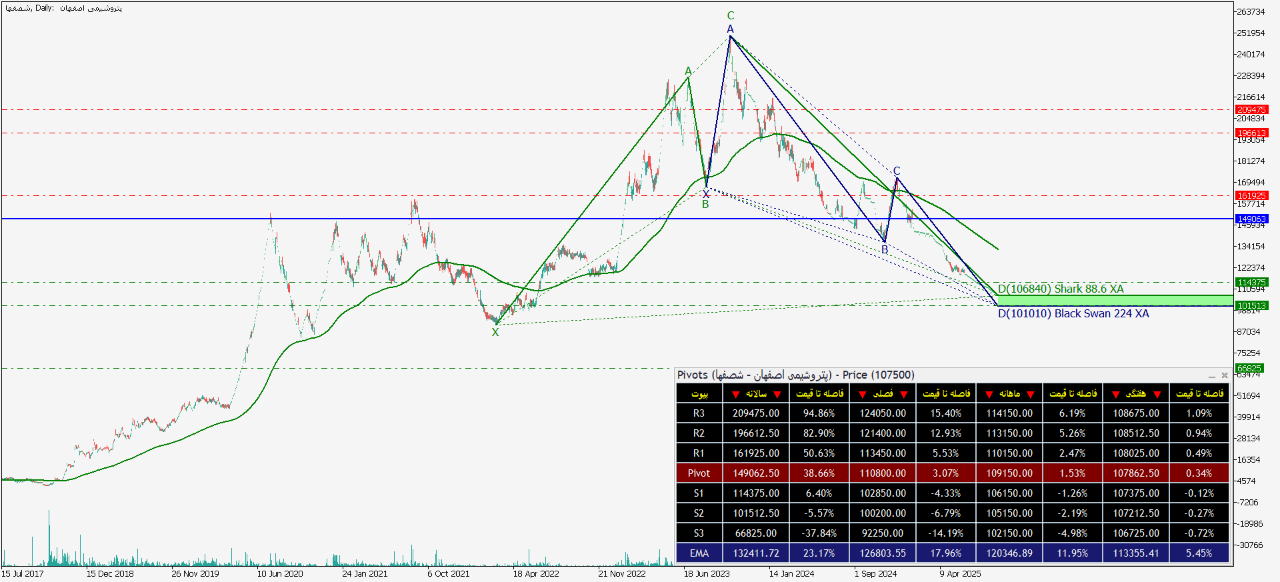Screen dimensions: 1280x582
Task: Click the blue A label at chart peak
Action: (x=731, y=30)
